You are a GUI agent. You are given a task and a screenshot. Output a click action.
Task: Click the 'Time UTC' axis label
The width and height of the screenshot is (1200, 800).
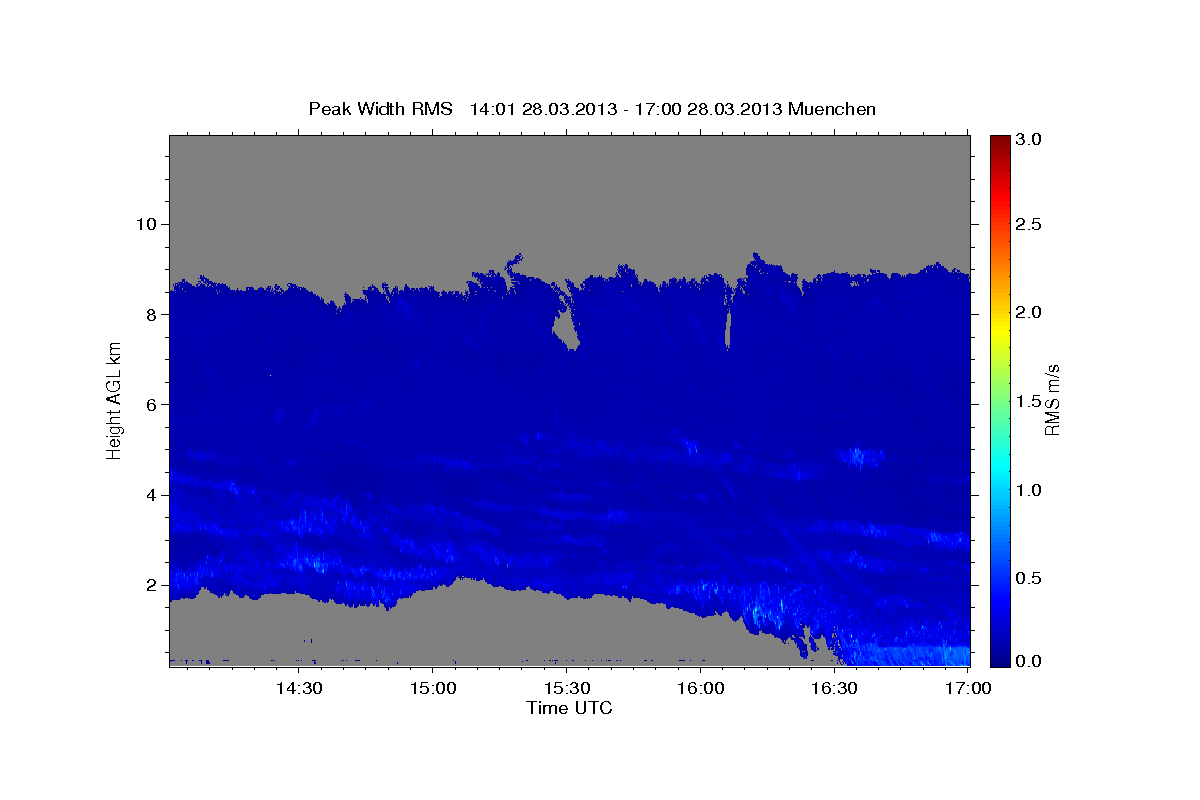click(569, 708)
